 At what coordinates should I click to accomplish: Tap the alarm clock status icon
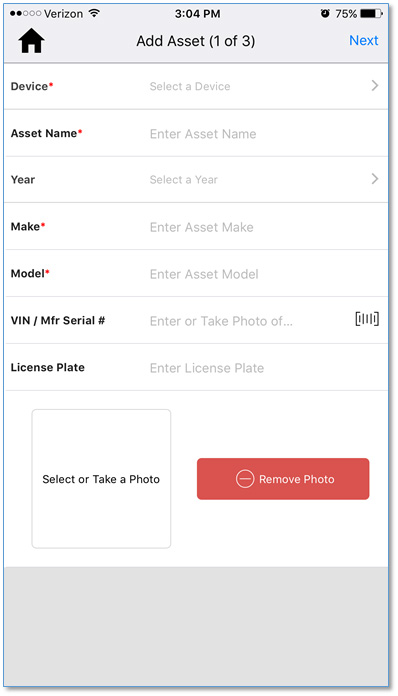point(325,14)
